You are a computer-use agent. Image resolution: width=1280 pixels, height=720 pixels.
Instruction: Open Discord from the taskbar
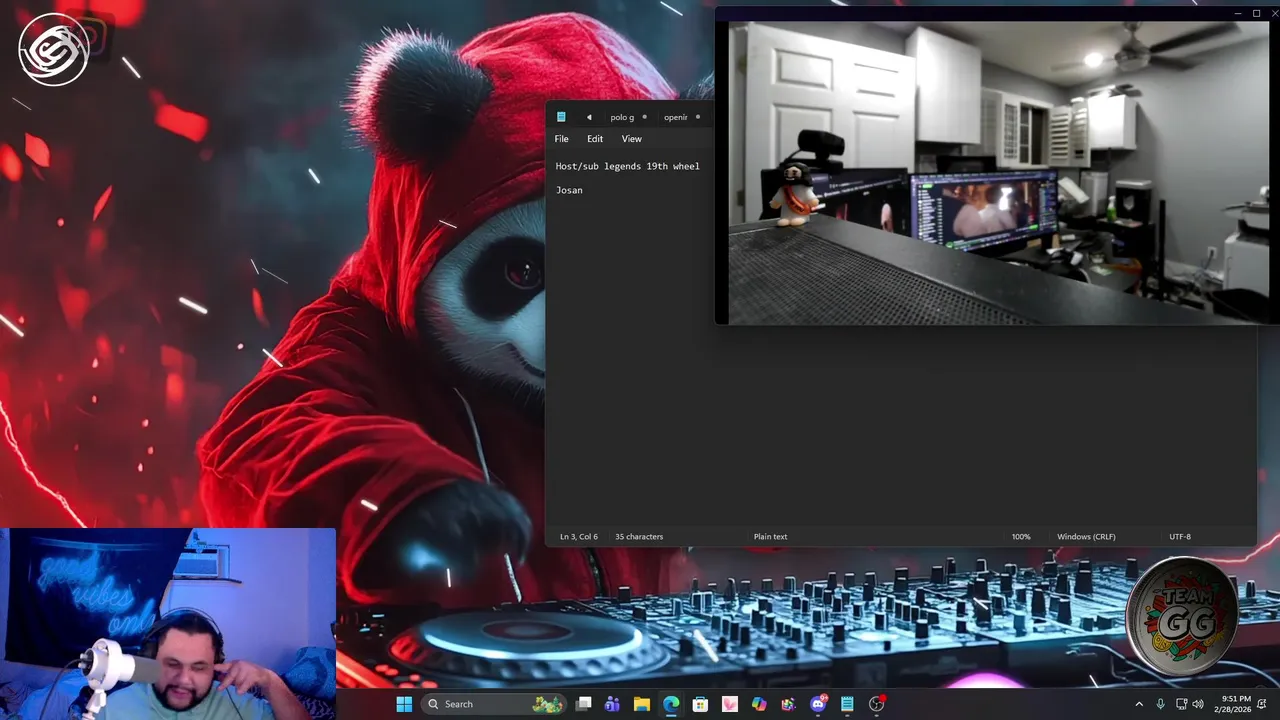coord(818,704)
